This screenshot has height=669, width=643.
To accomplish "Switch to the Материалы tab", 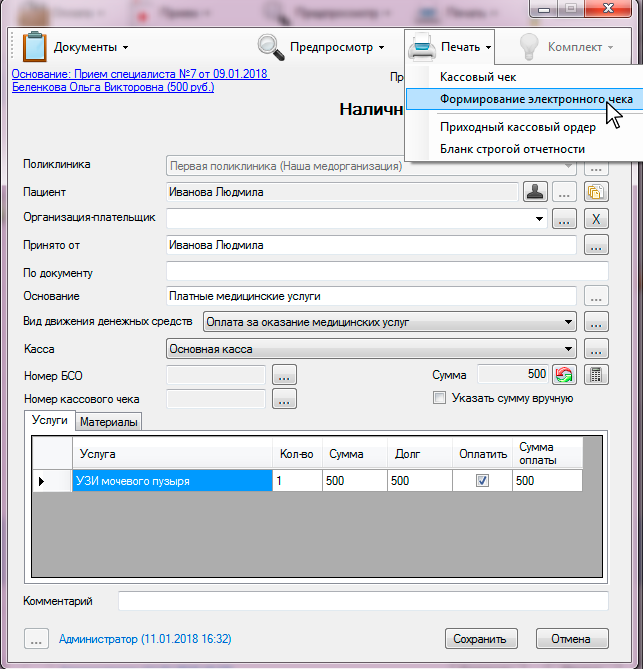I will 109,422.
